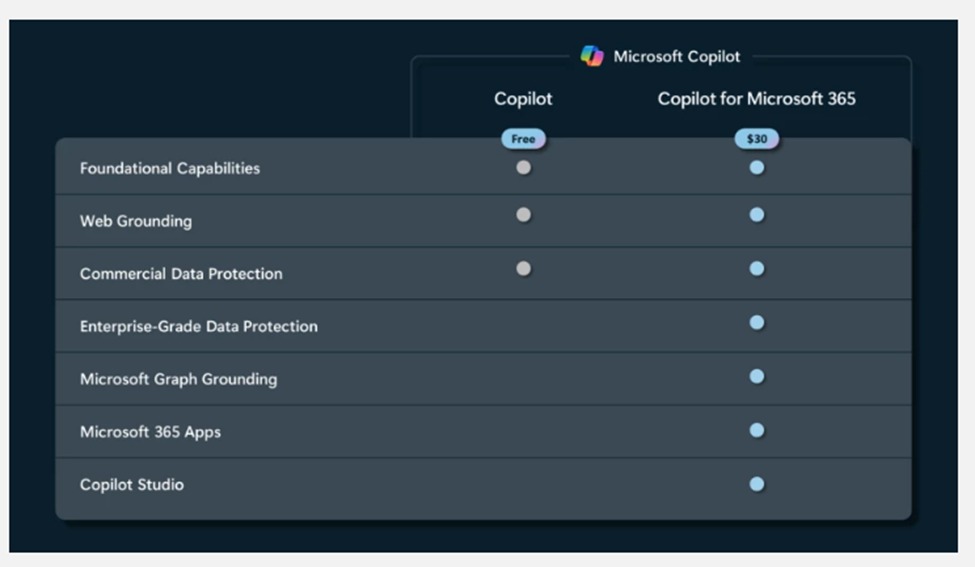Click the blue dot for Commercial Data Protection

pos(757,268)
